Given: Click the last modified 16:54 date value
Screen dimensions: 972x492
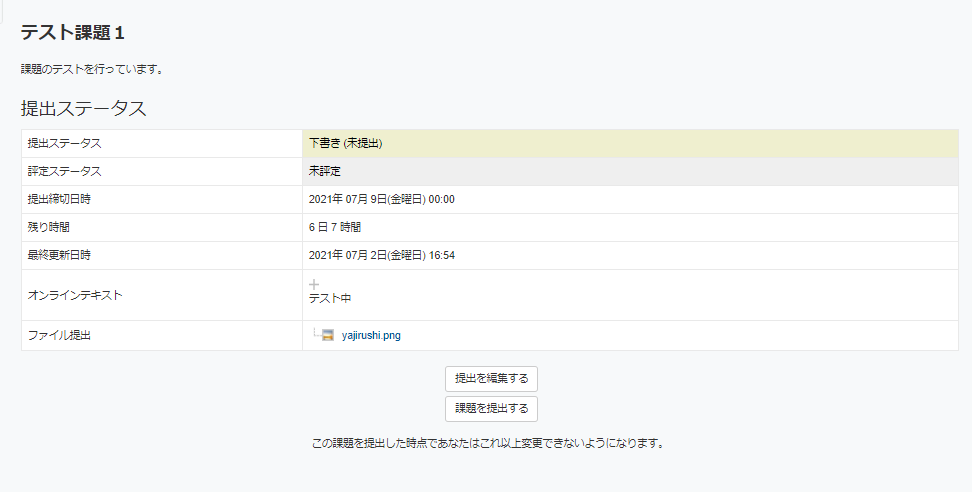Looking at the screenshot, I should [x=382, y=255].
